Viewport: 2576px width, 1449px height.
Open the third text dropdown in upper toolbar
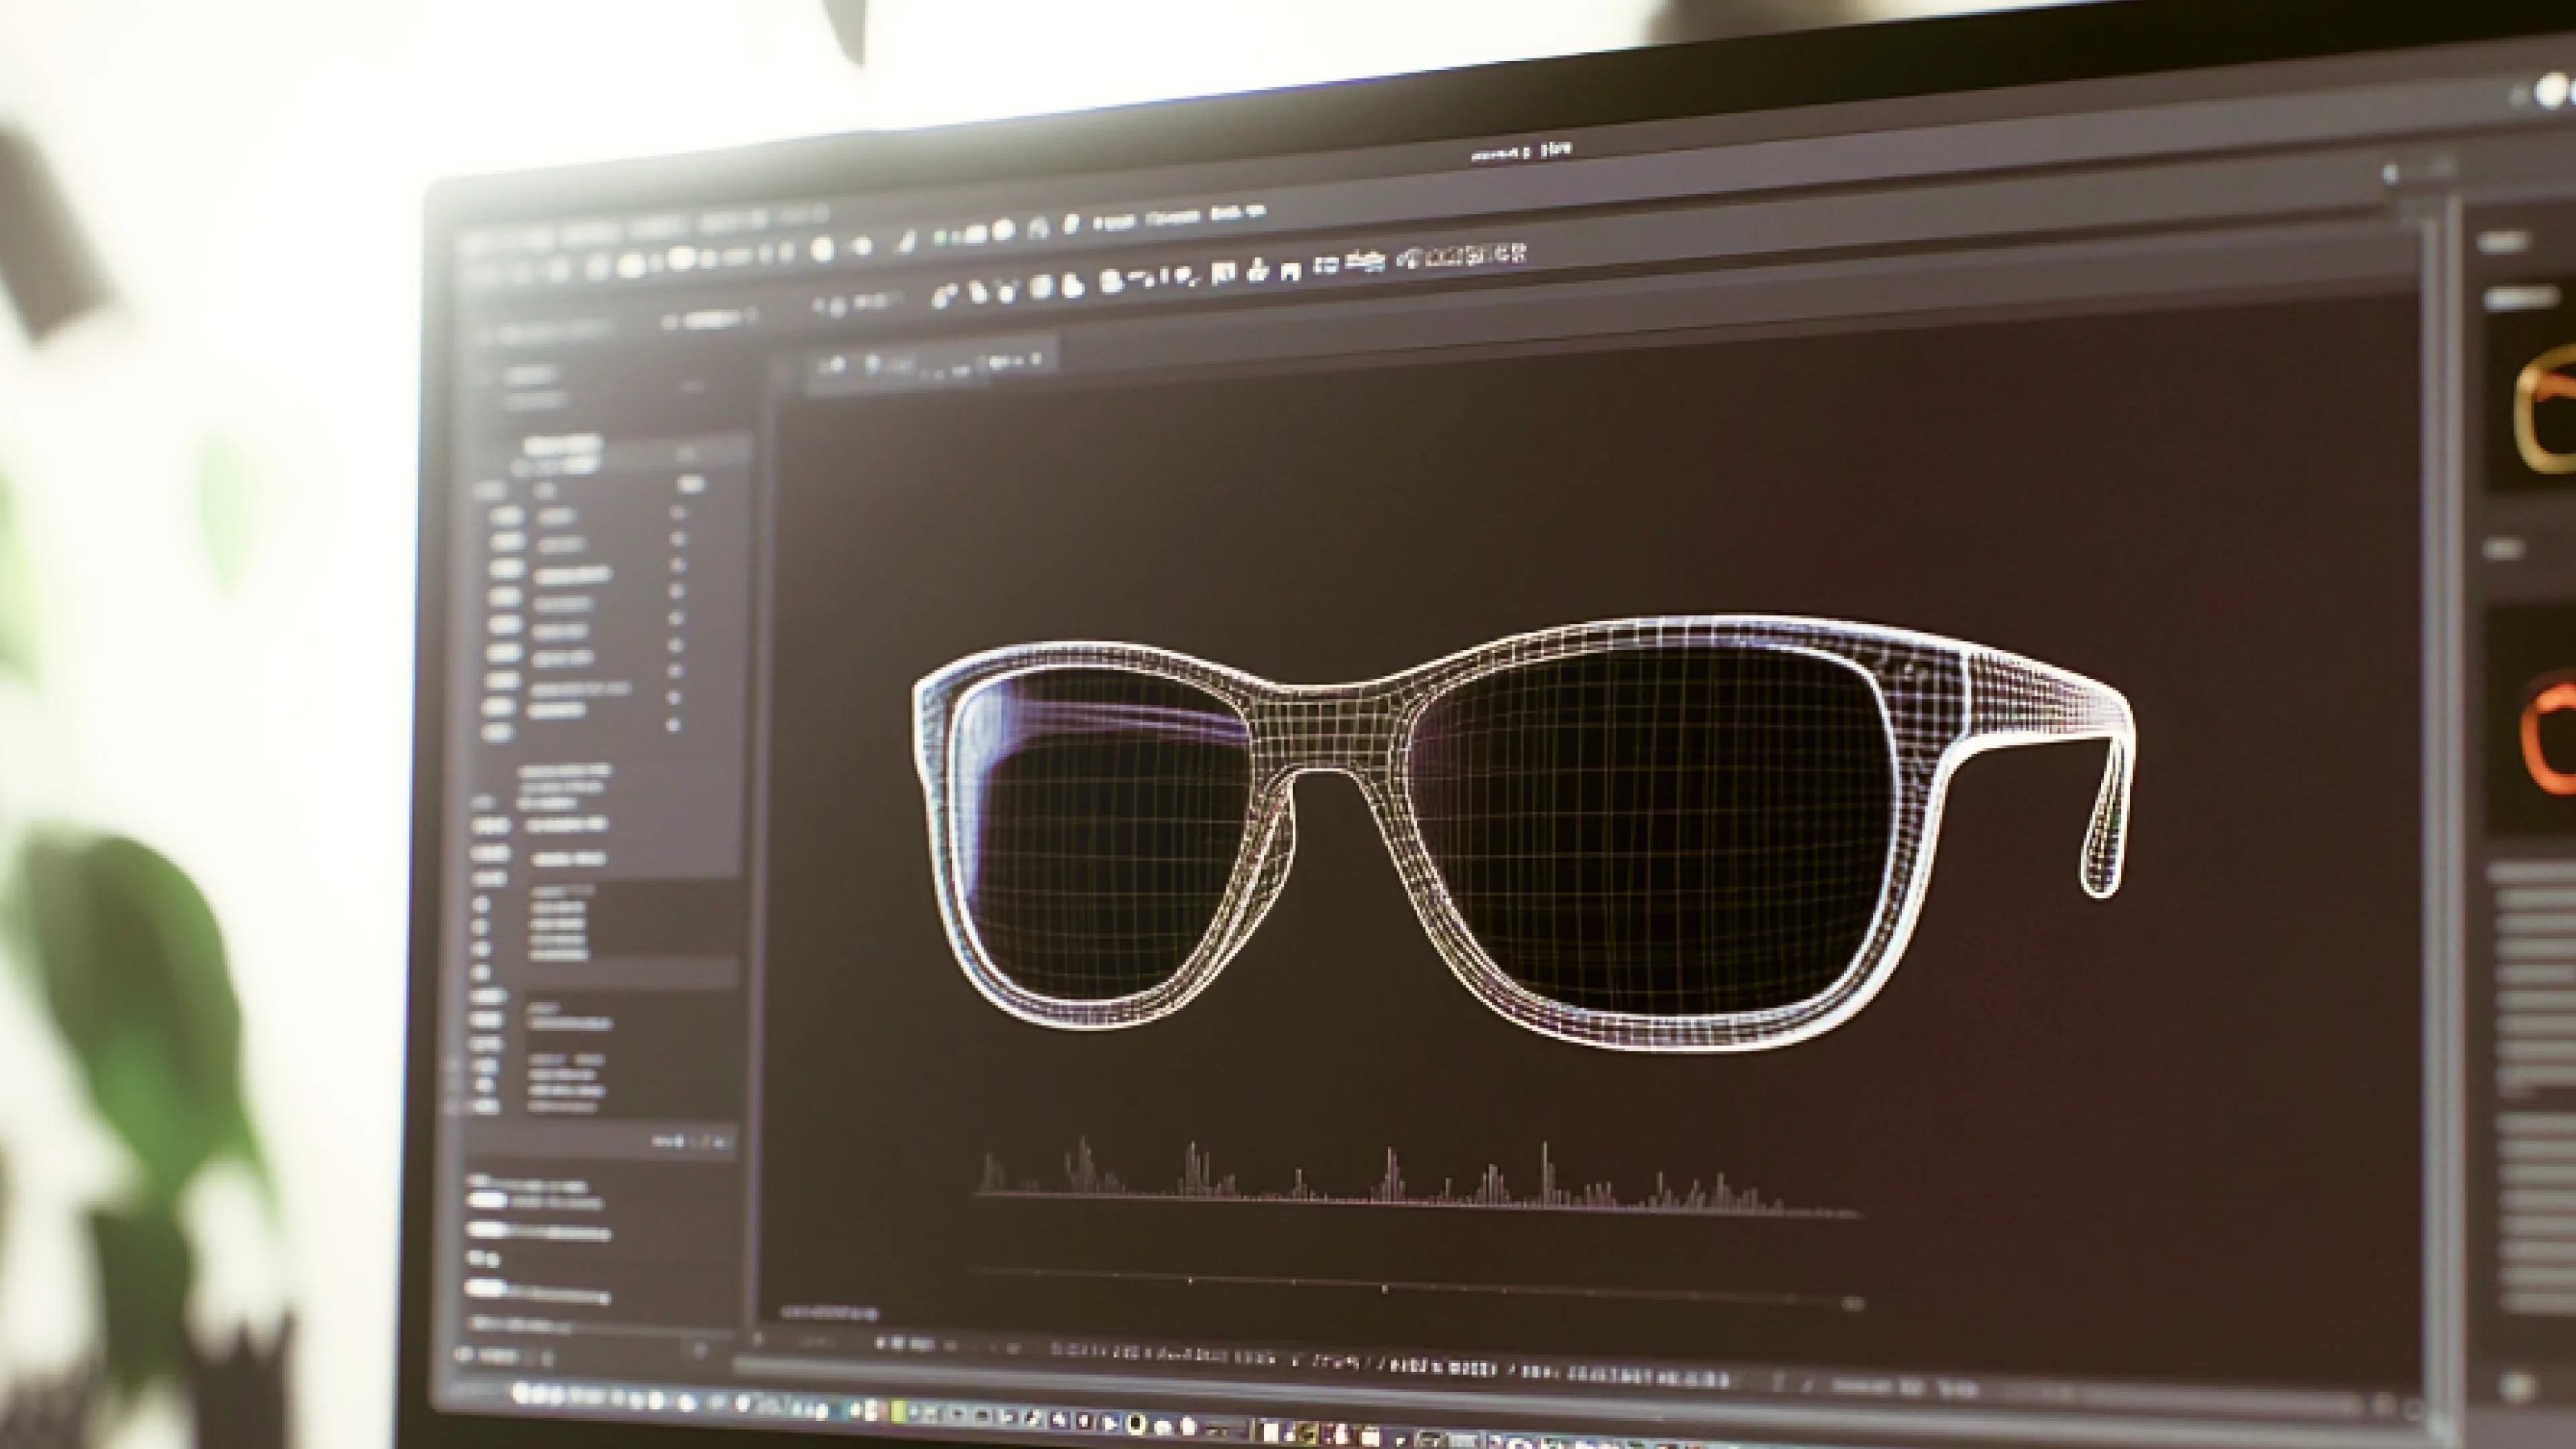tap(1238, 213)
